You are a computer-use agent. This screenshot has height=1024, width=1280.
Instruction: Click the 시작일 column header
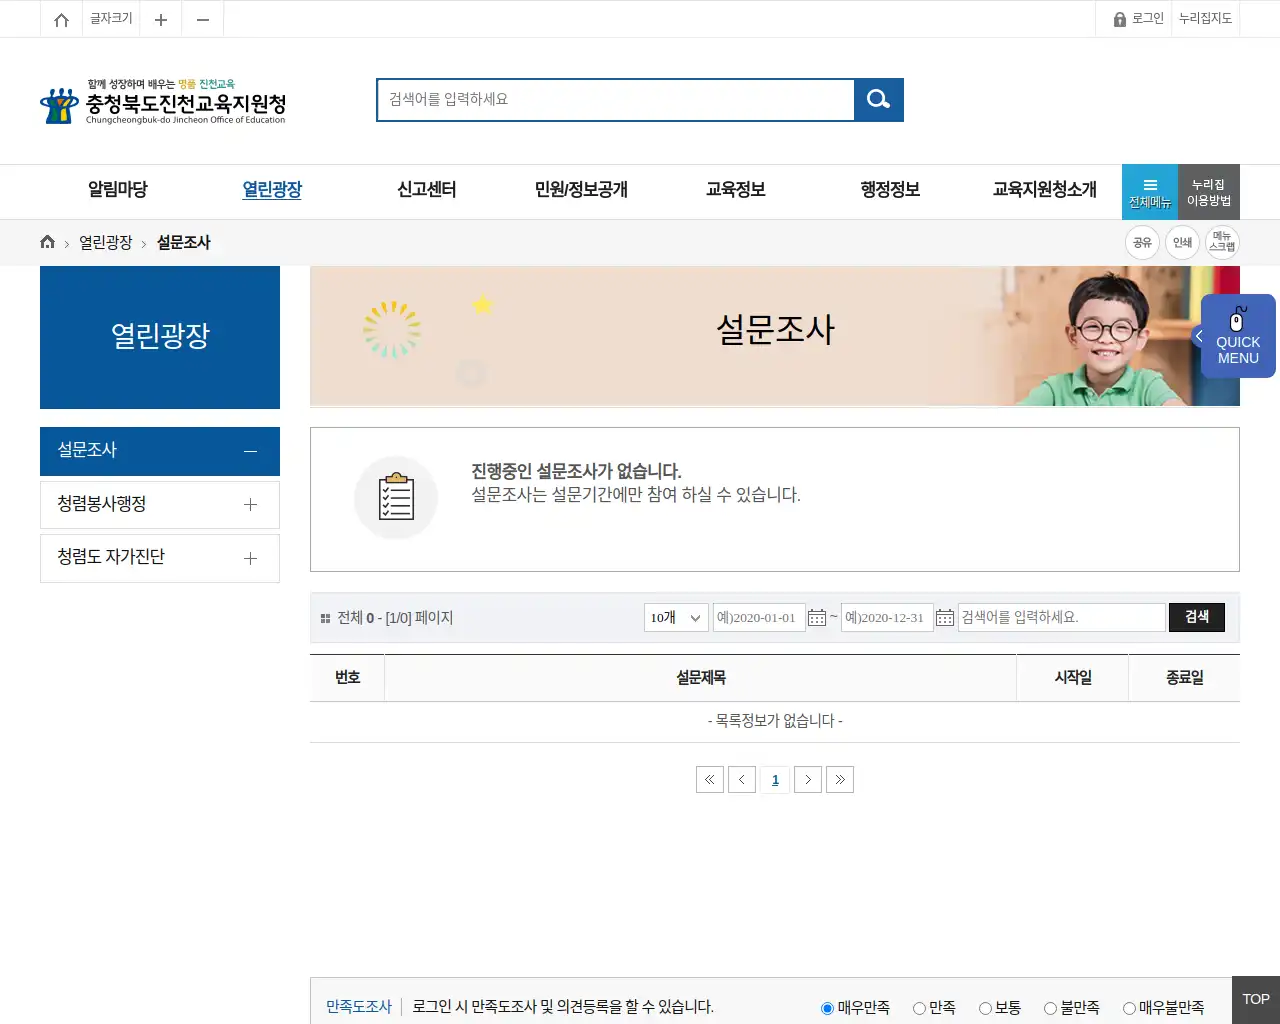pyautogui.click(x=1073, y=678)
